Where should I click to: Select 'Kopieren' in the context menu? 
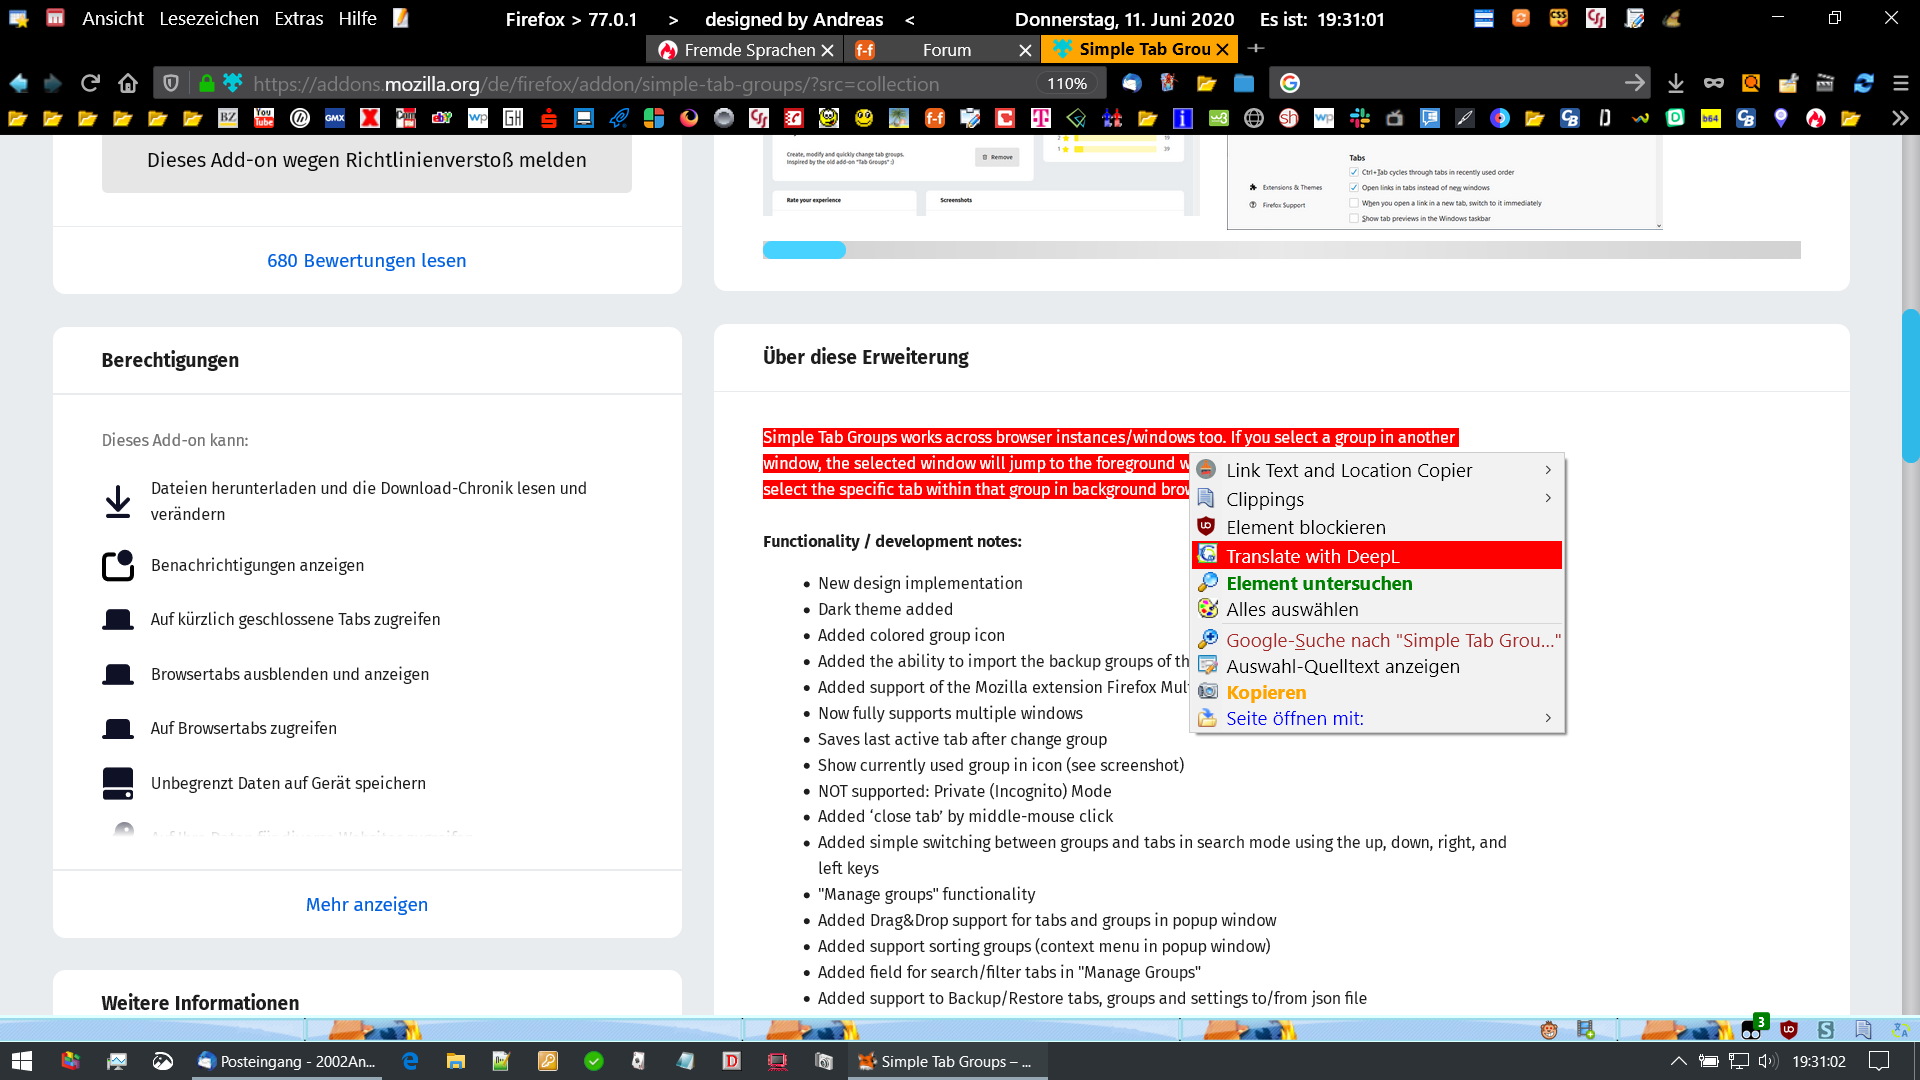1266,692
